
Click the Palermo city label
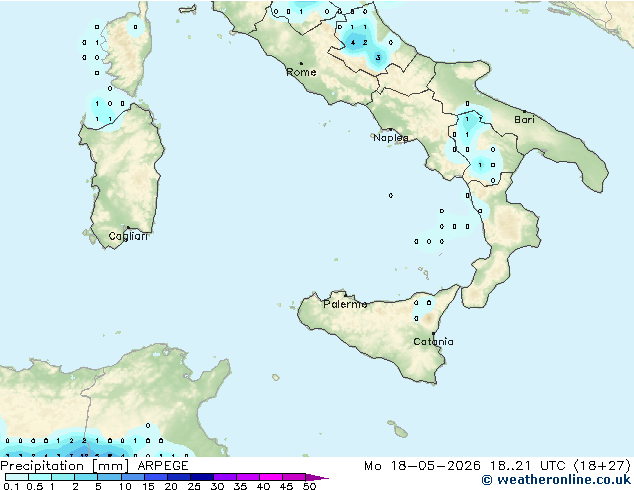point(345,304)
